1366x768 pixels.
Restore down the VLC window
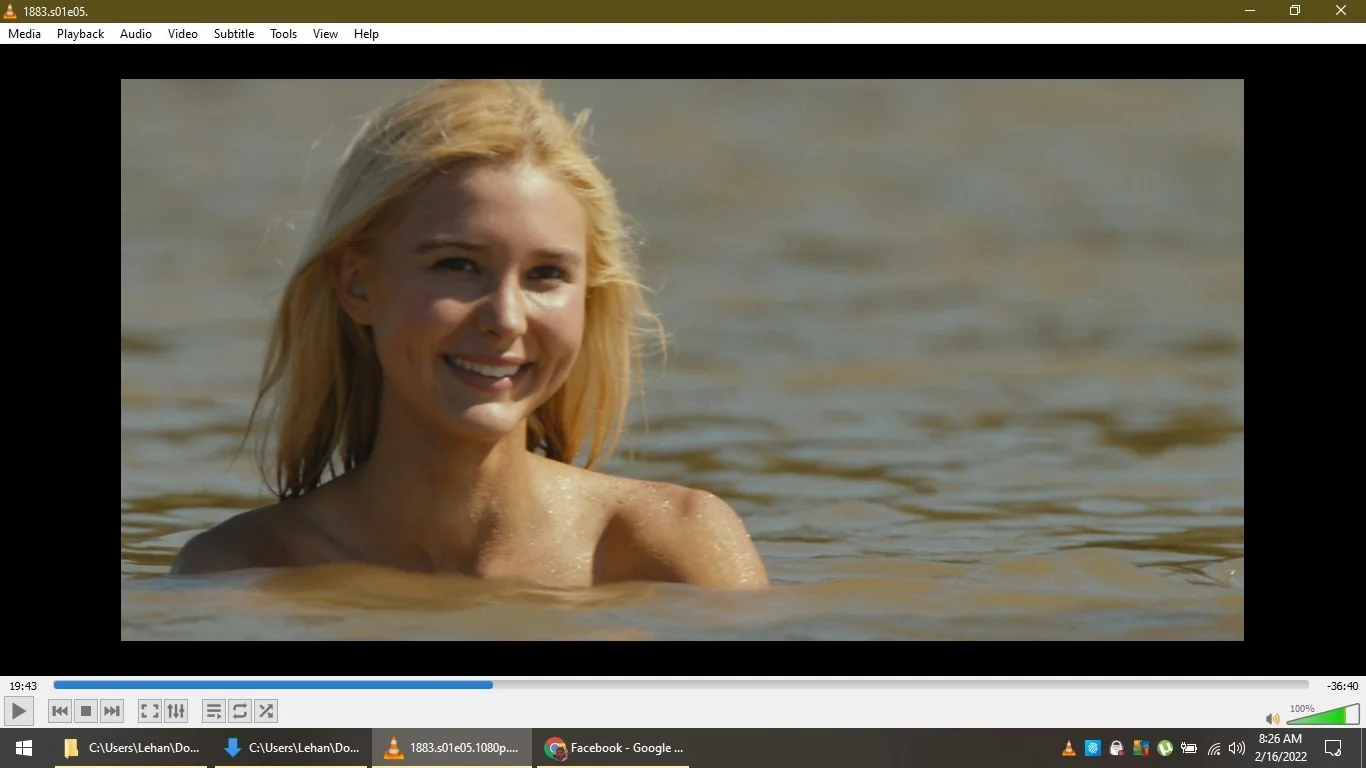[1296, 11]
